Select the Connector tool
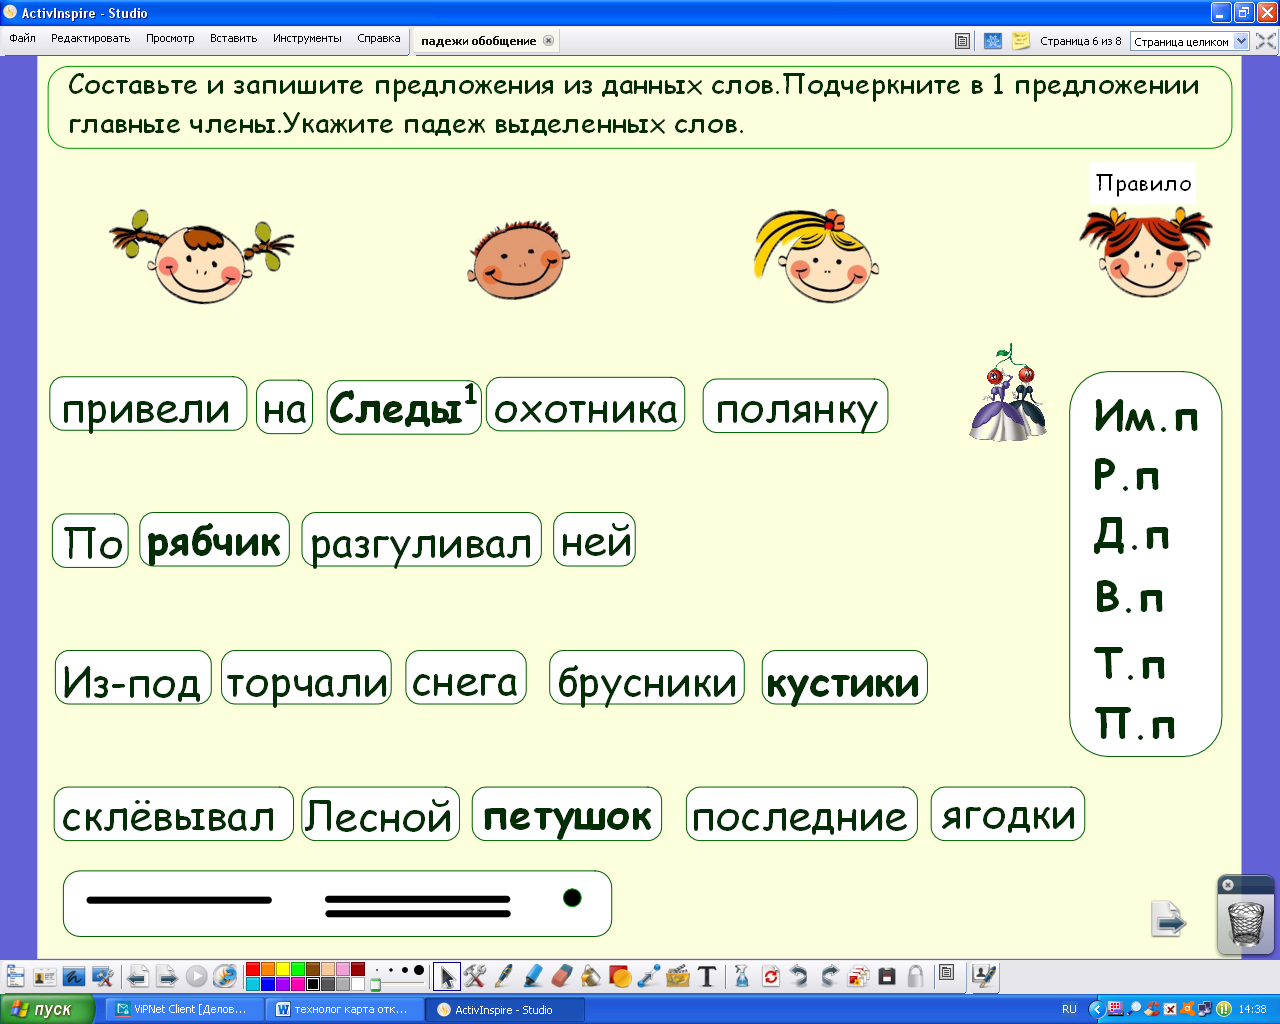Image resolution: width=1280 pixels, height=1024 pixels. 649,977
